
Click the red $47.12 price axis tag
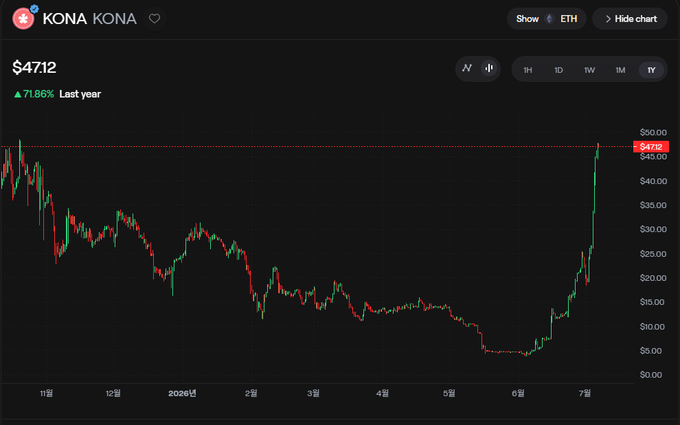tap(651, 147)
